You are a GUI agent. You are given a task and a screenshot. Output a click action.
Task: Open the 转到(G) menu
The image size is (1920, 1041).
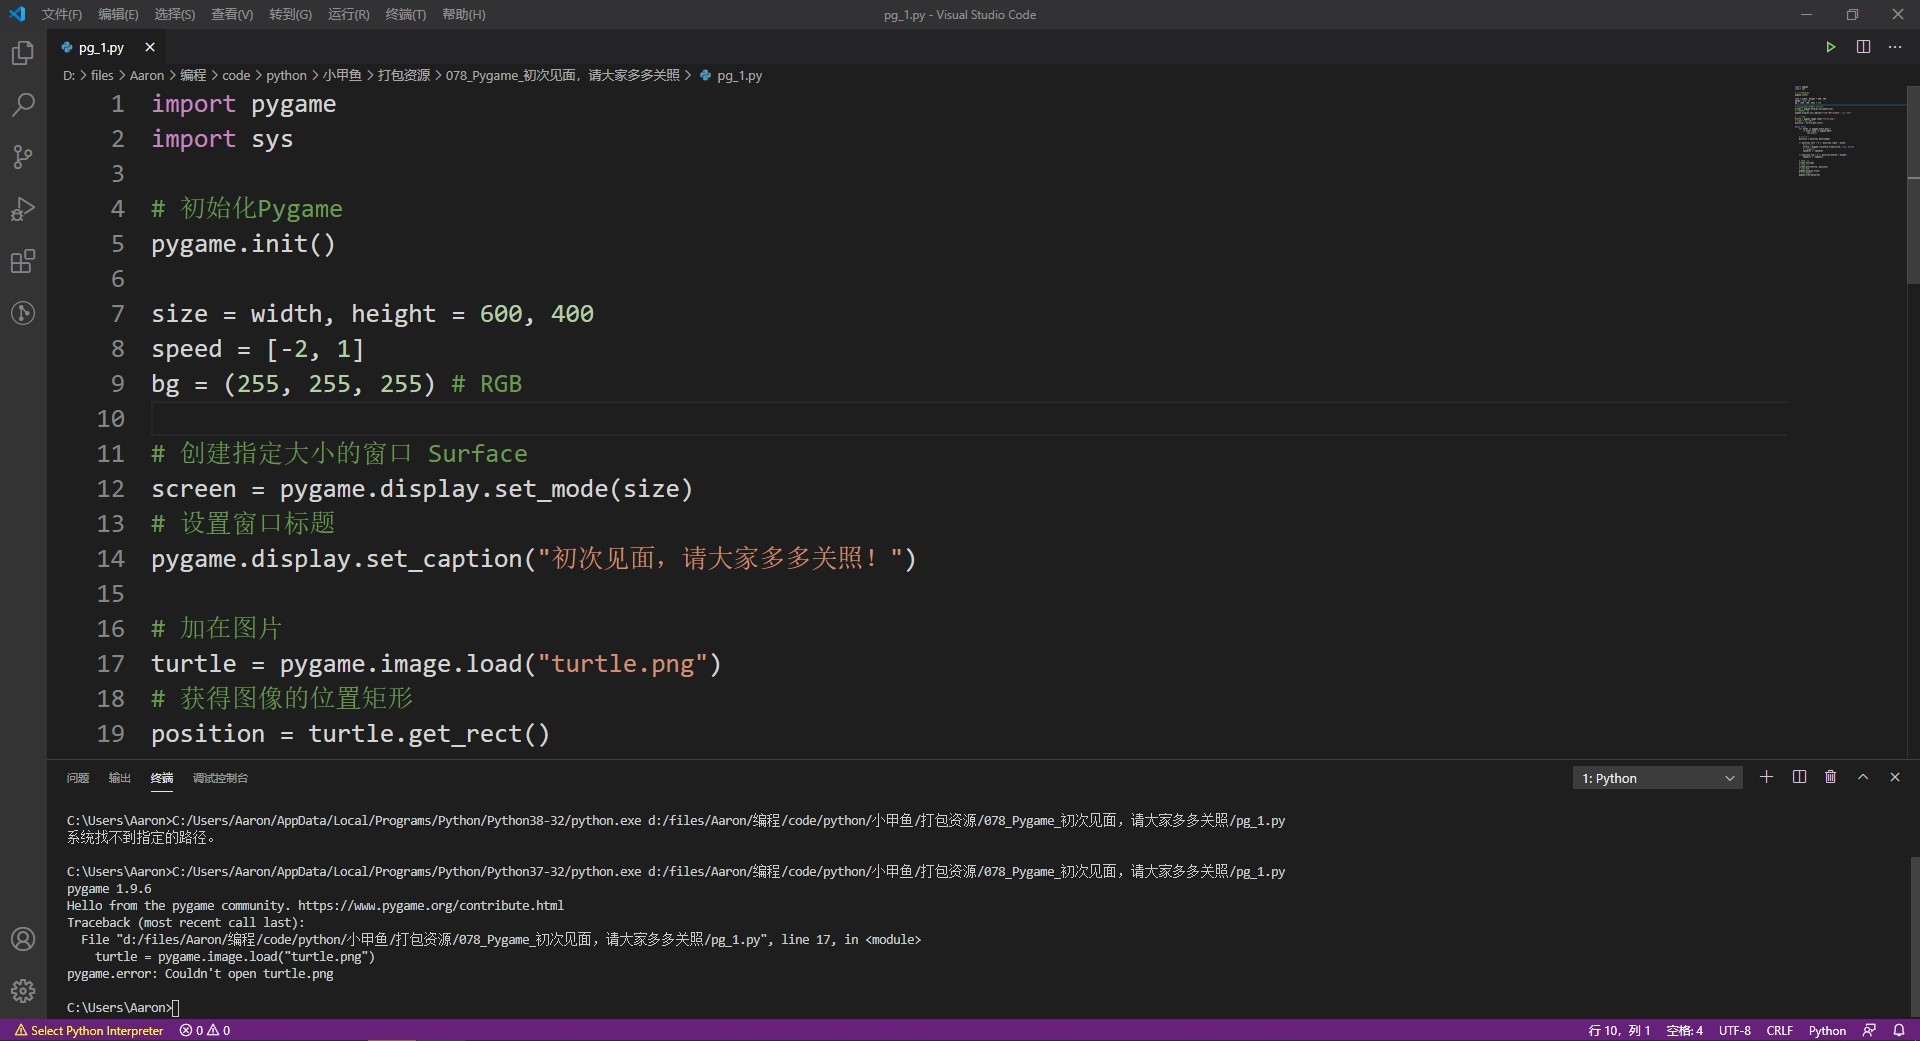(290, 14)
